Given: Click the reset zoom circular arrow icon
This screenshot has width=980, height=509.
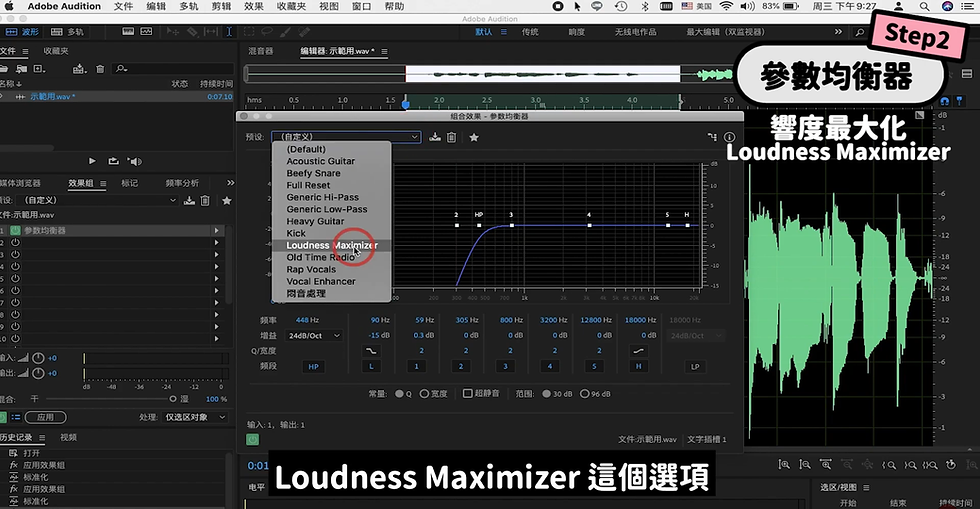Looking at the screenshot, I should tap(951, 464).
